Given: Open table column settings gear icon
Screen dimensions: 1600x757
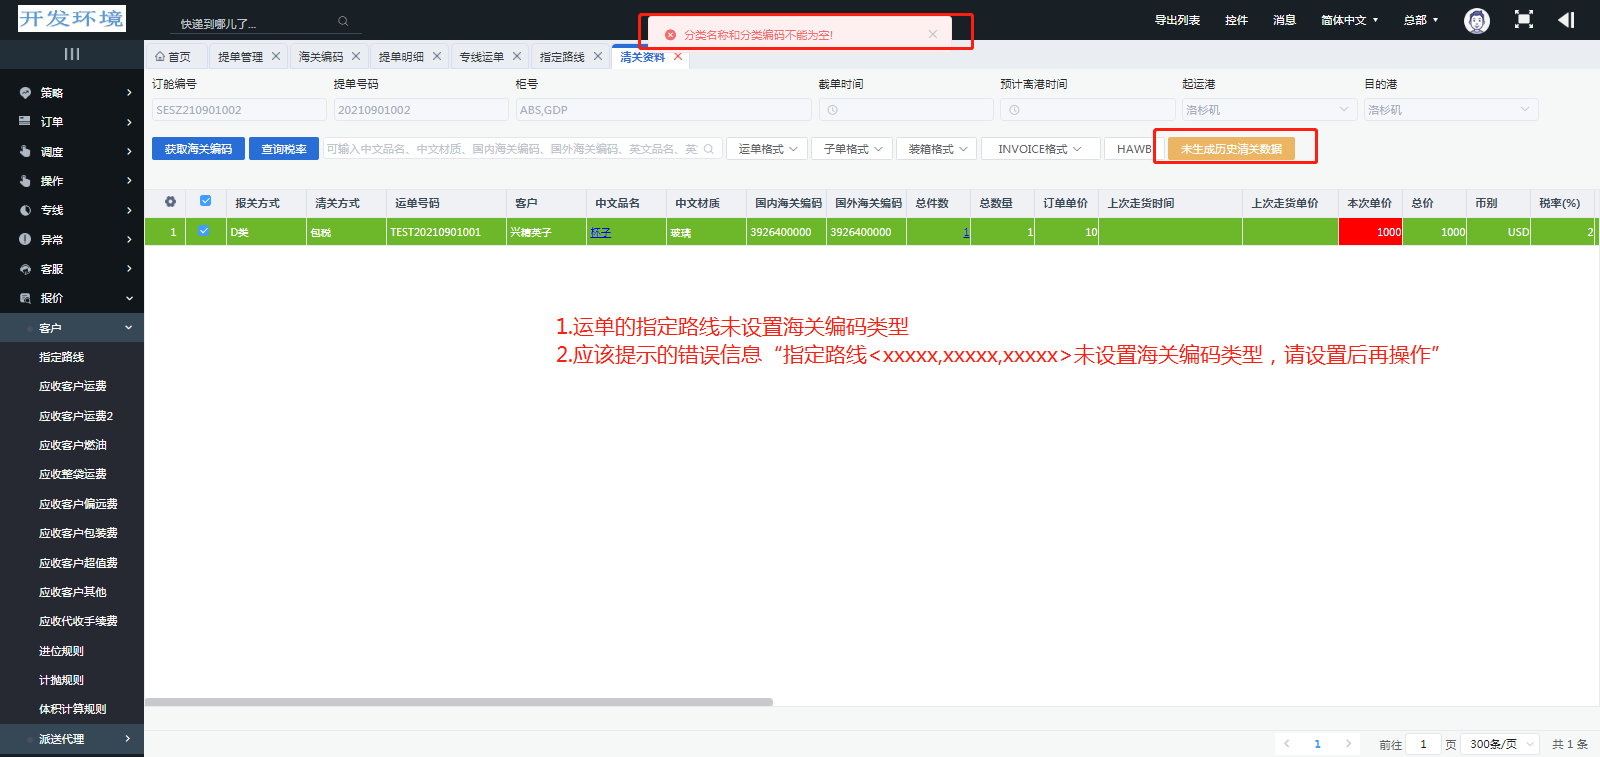Looking at the screenshot, I should point(171,202).
